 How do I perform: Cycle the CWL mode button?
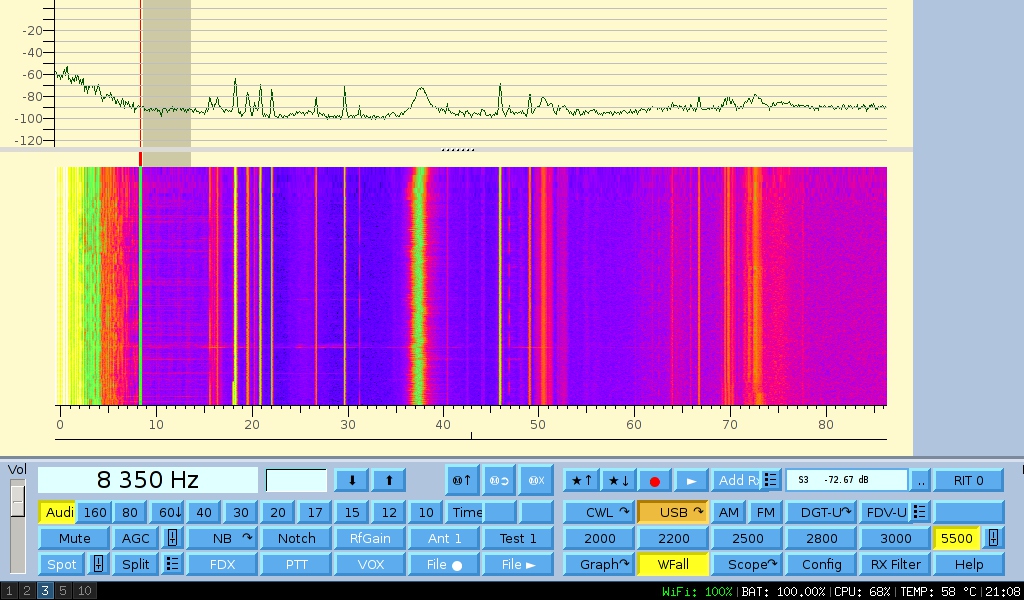coord(599,512)
